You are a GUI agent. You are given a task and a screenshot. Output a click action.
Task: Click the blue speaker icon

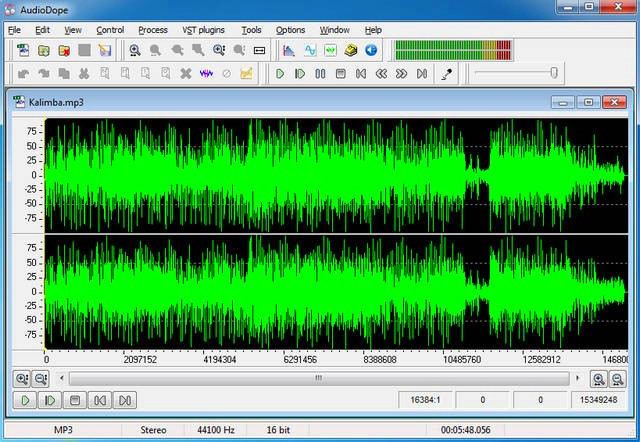[x=371, y=50]
